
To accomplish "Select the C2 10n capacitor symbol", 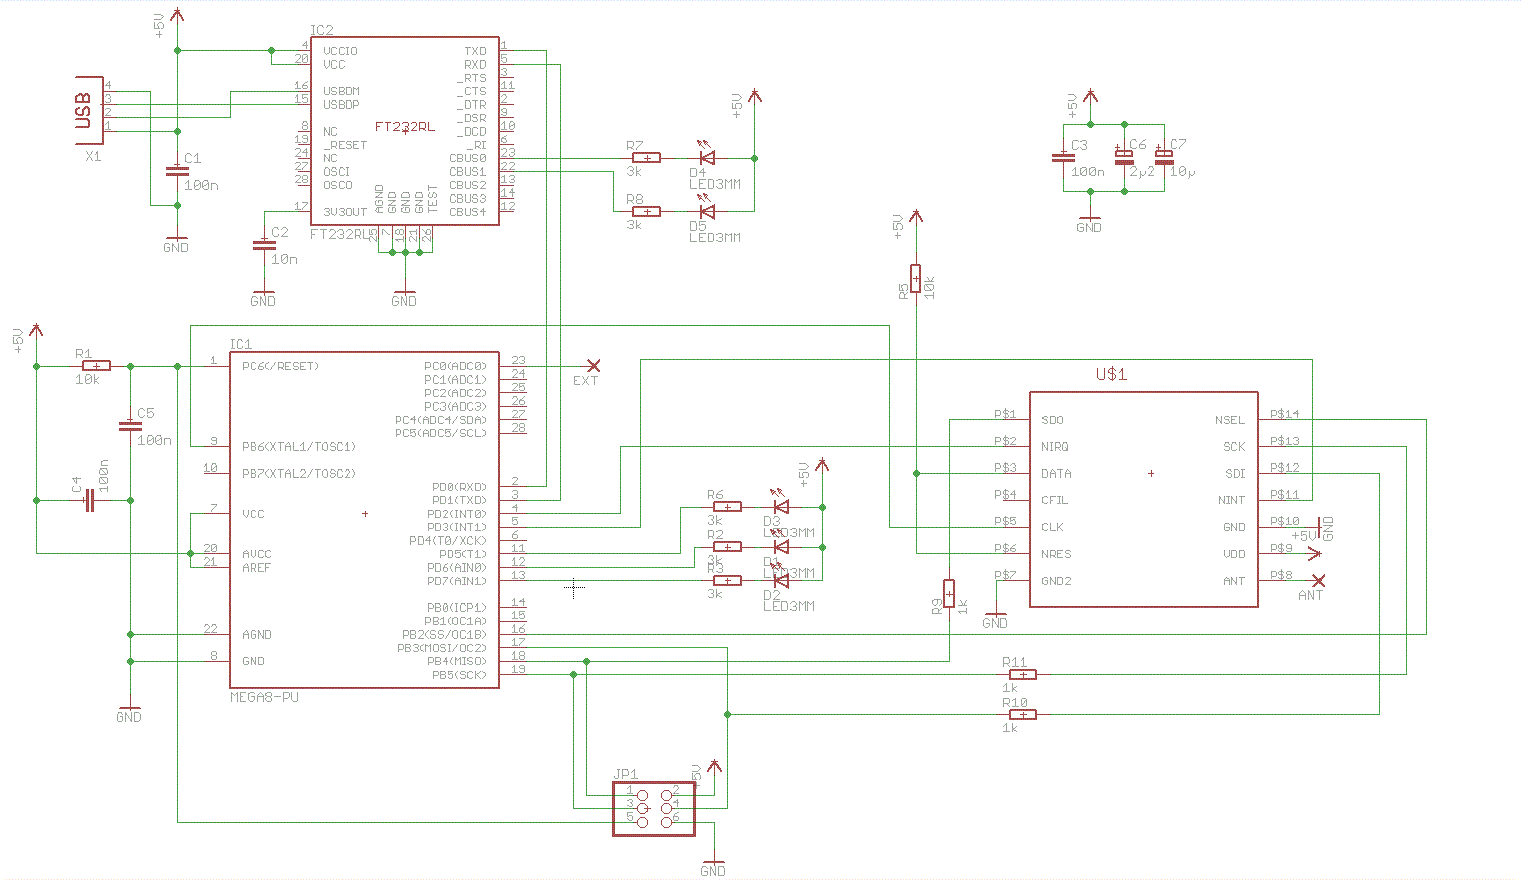I will click(x=263, y=245).
